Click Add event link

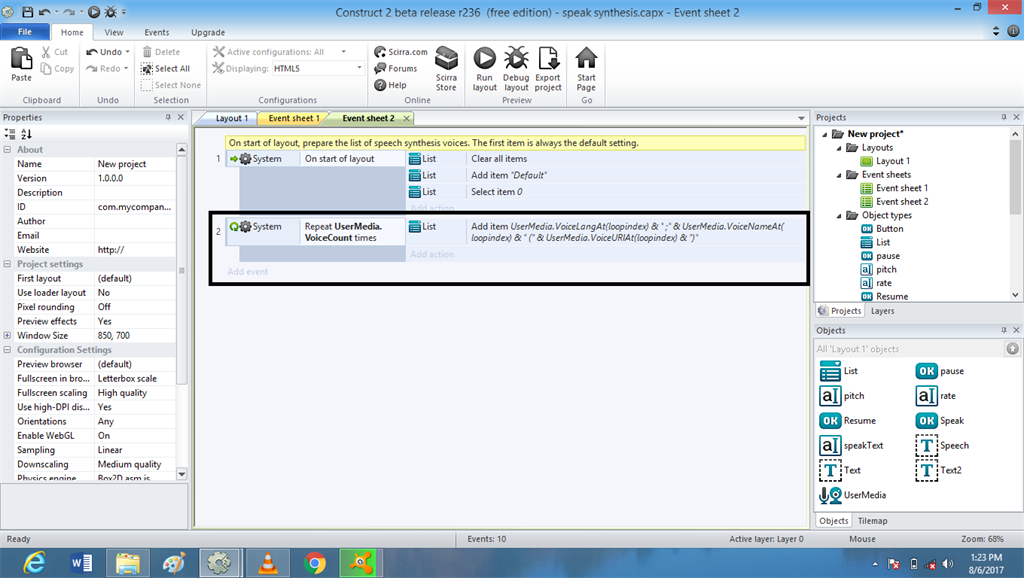tap(248, 272)
